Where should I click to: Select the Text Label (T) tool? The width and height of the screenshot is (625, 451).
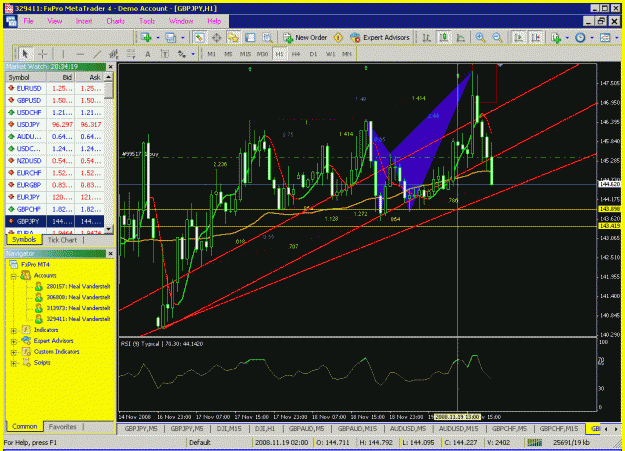tap(165, 54)
